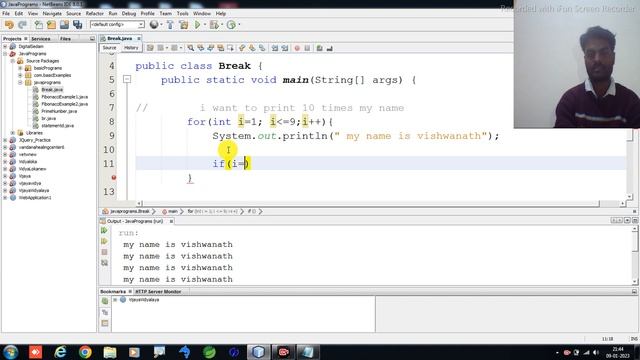Select the JQuery_Practice project
The width and height of the screenshot is (640, 360).
(34, 140)
